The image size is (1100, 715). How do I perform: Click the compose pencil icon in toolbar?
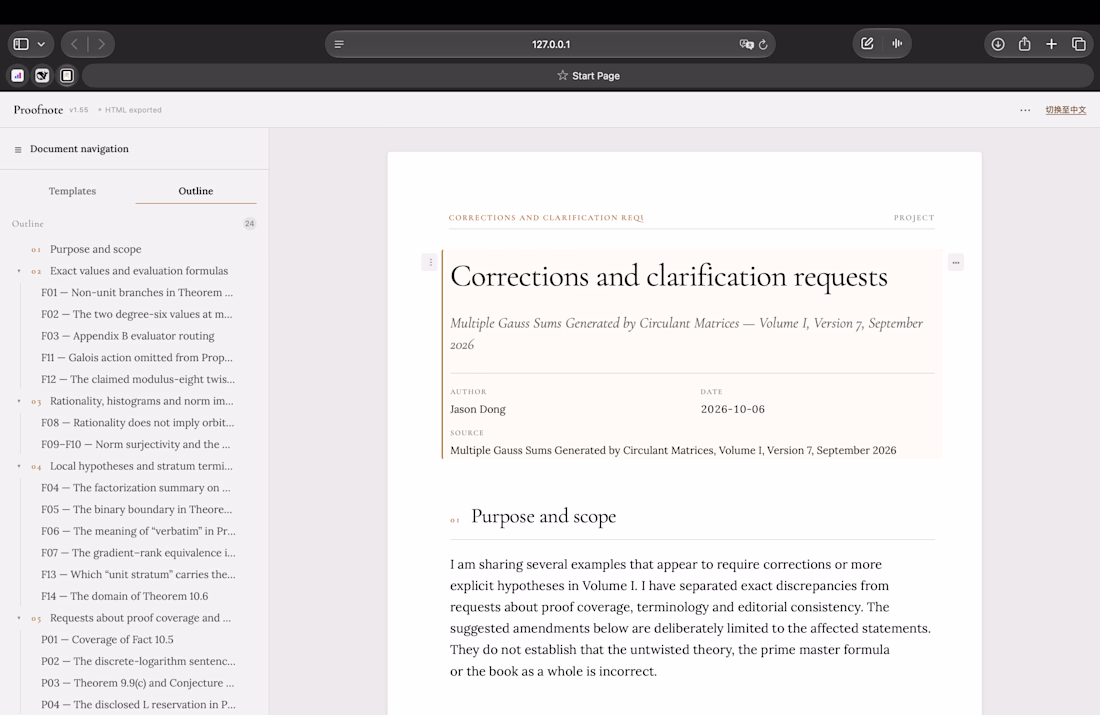tap(867, 44)
